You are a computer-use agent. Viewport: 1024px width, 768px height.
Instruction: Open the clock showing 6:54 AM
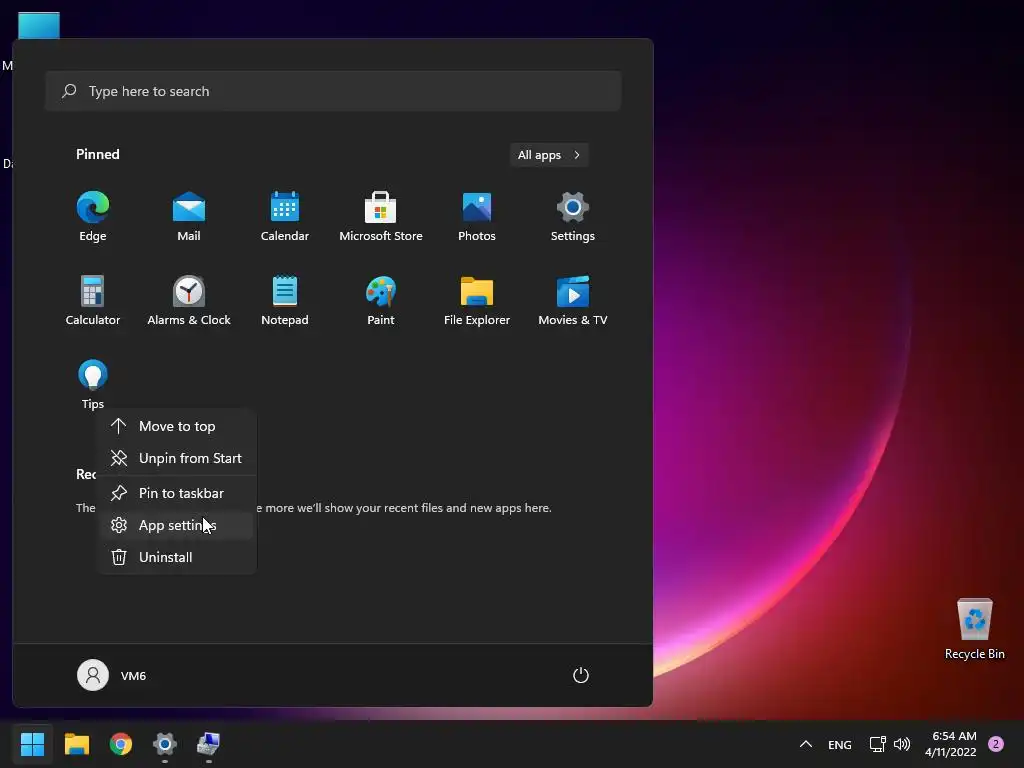(951, 744)
